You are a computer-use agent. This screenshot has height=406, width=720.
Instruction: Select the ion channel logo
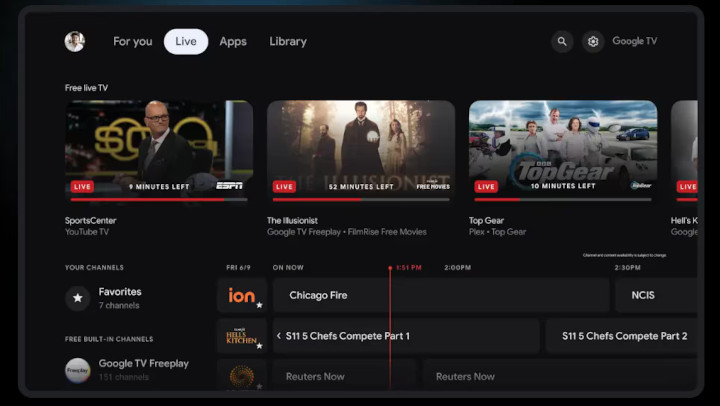[242, 295]
